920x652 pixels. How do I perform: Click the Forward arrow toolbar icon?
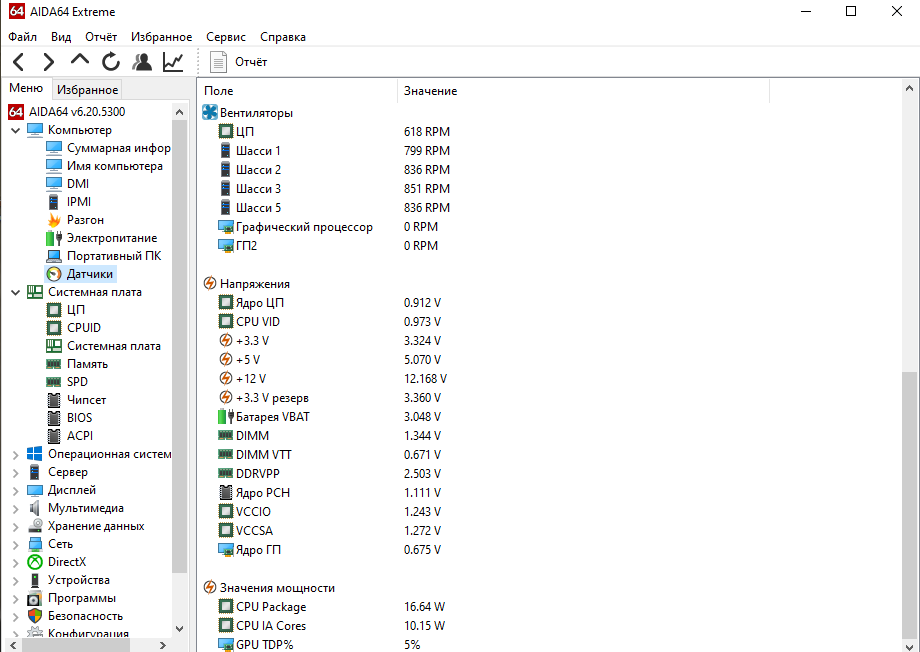[x=49, y=62]
